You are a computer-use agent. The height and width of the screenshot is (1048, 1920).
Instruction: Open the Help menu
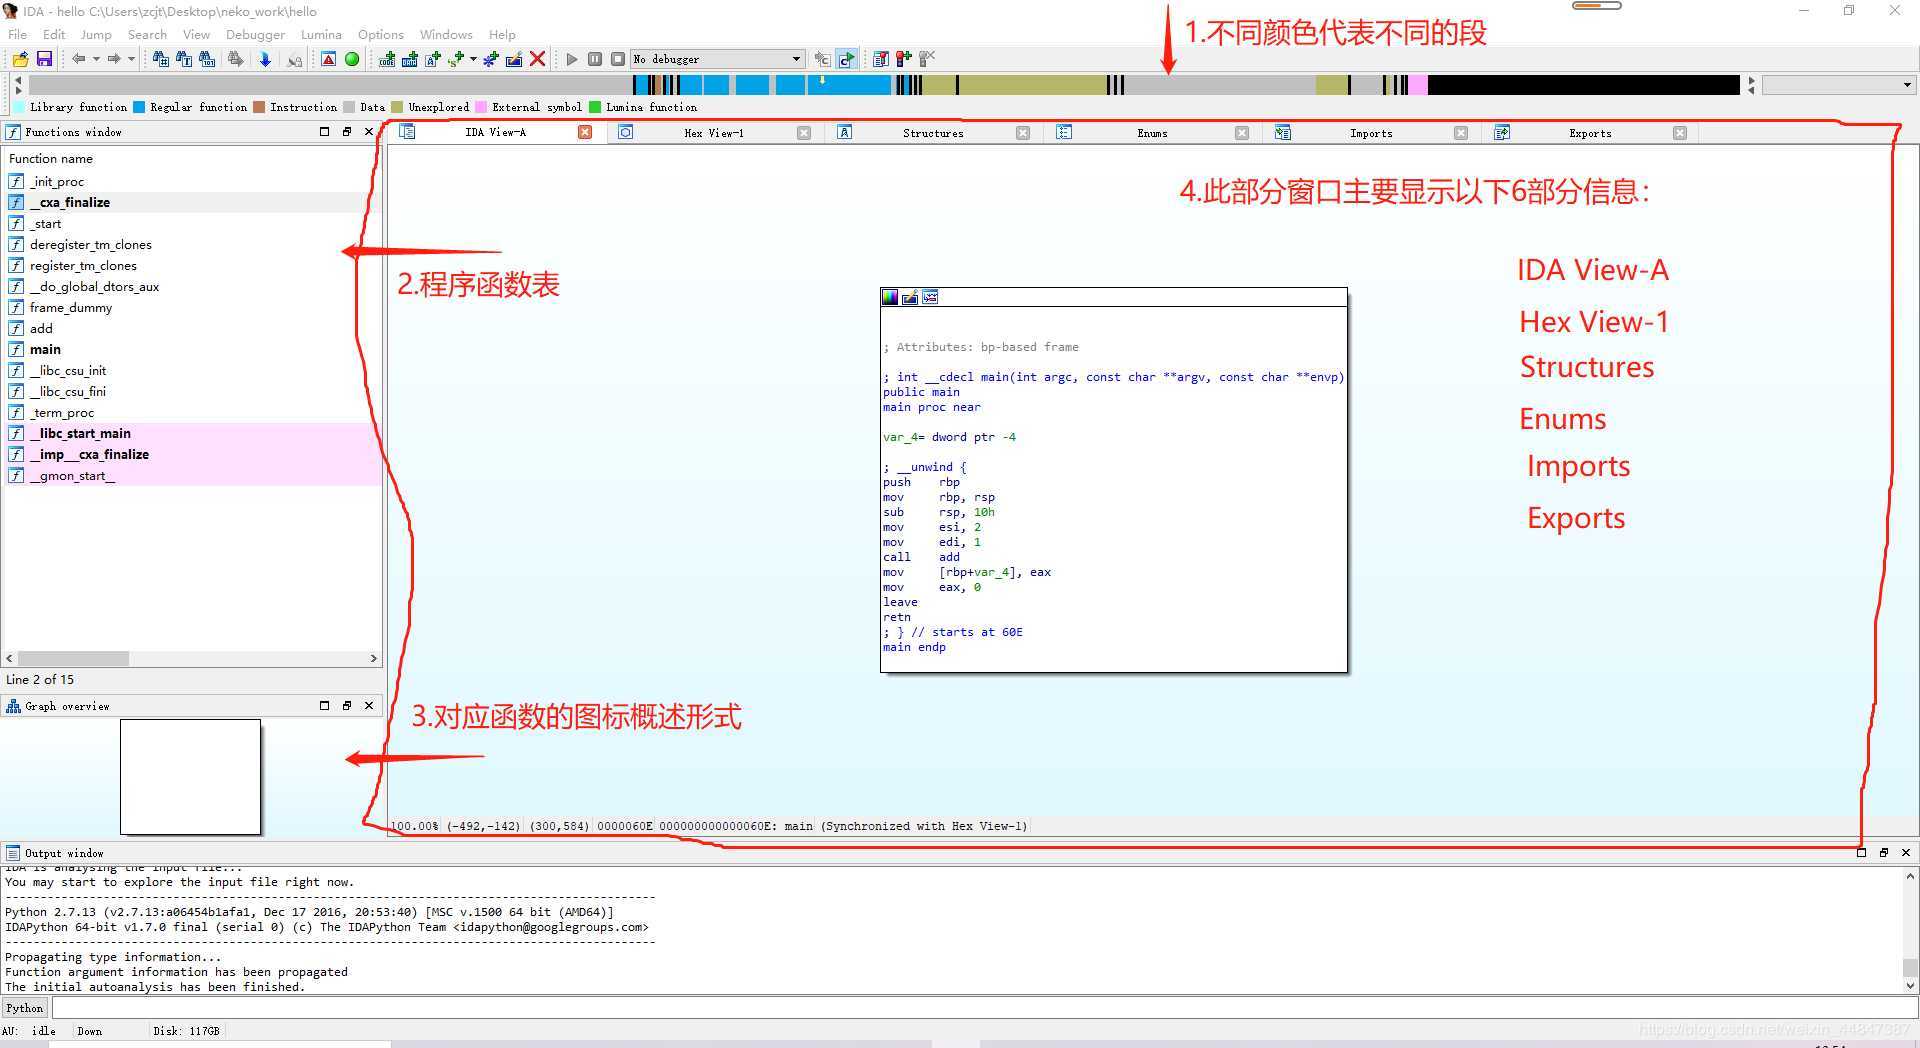coord(502,34)
